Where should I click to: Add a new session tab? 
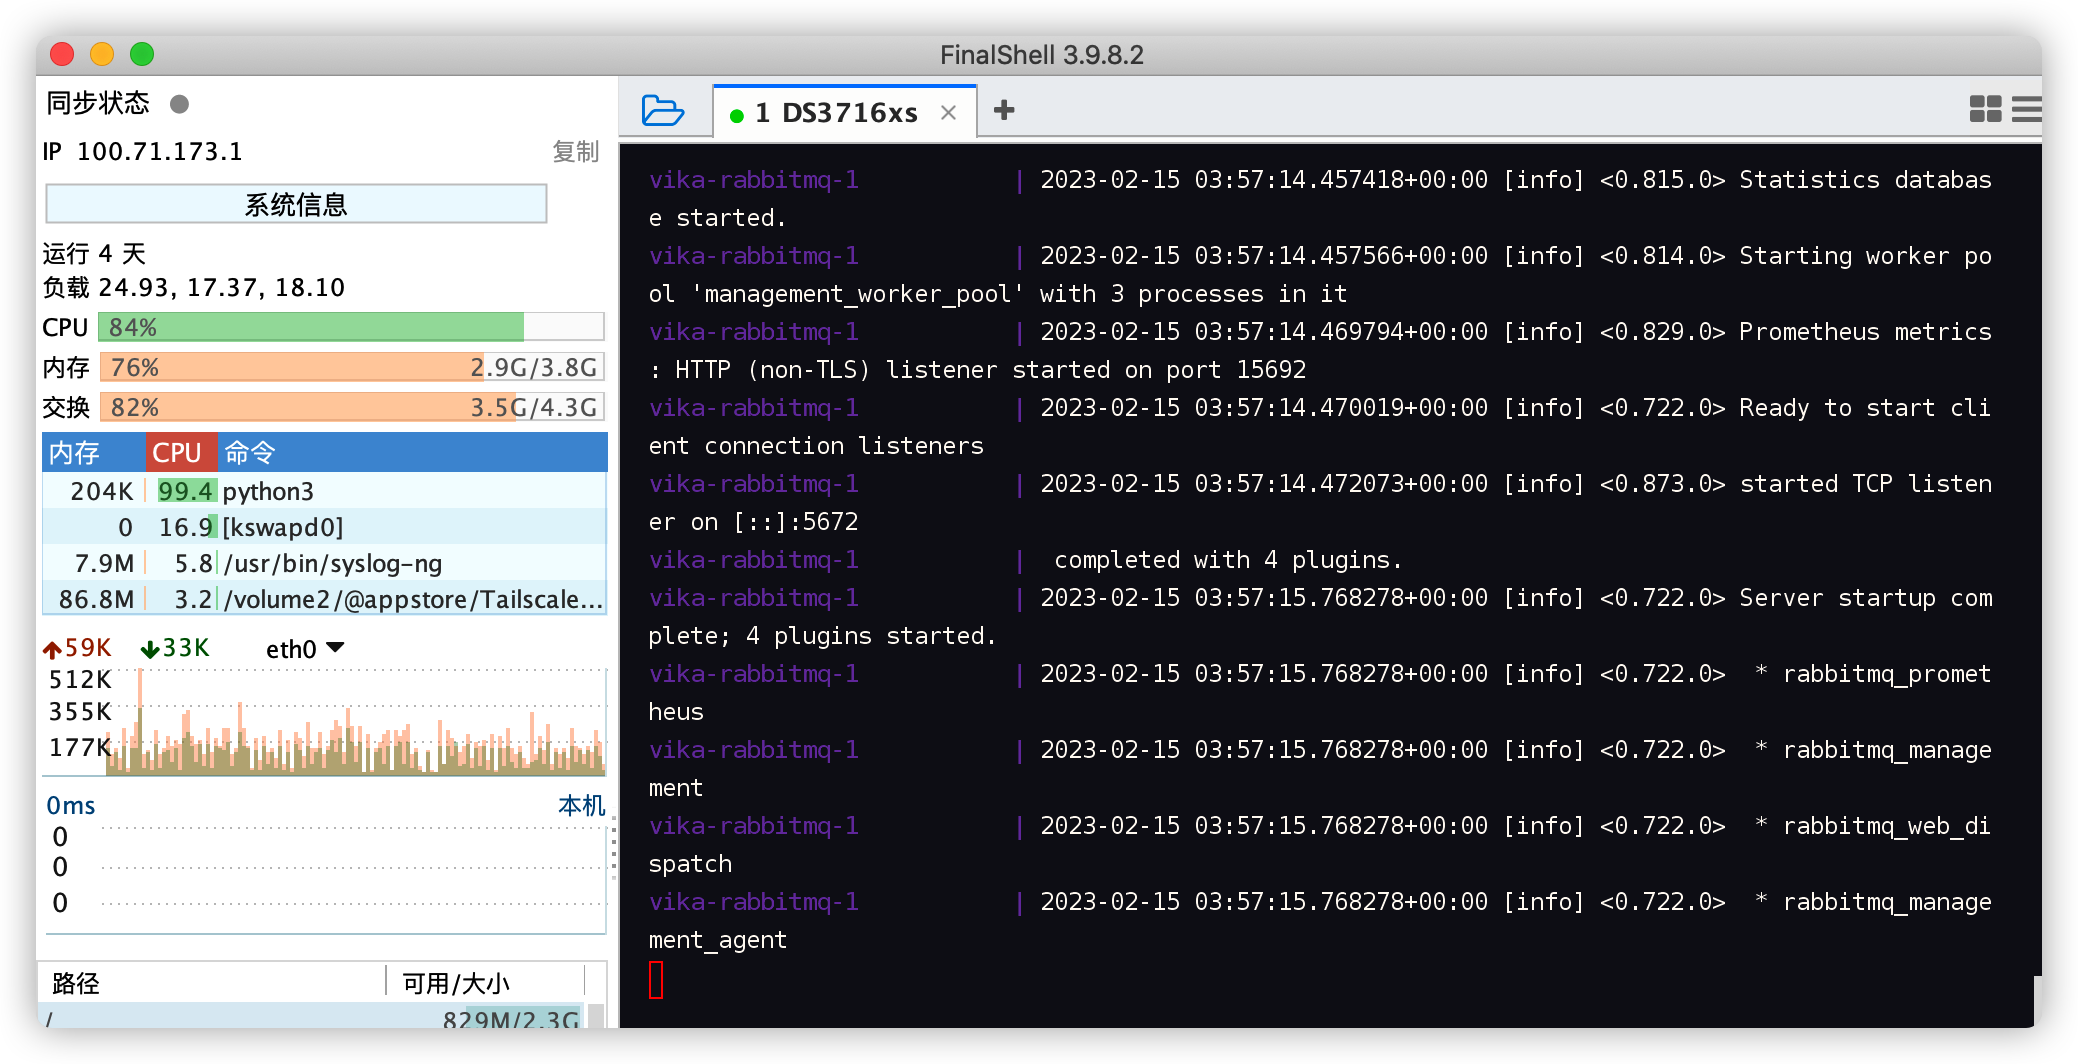(1004, 110)
